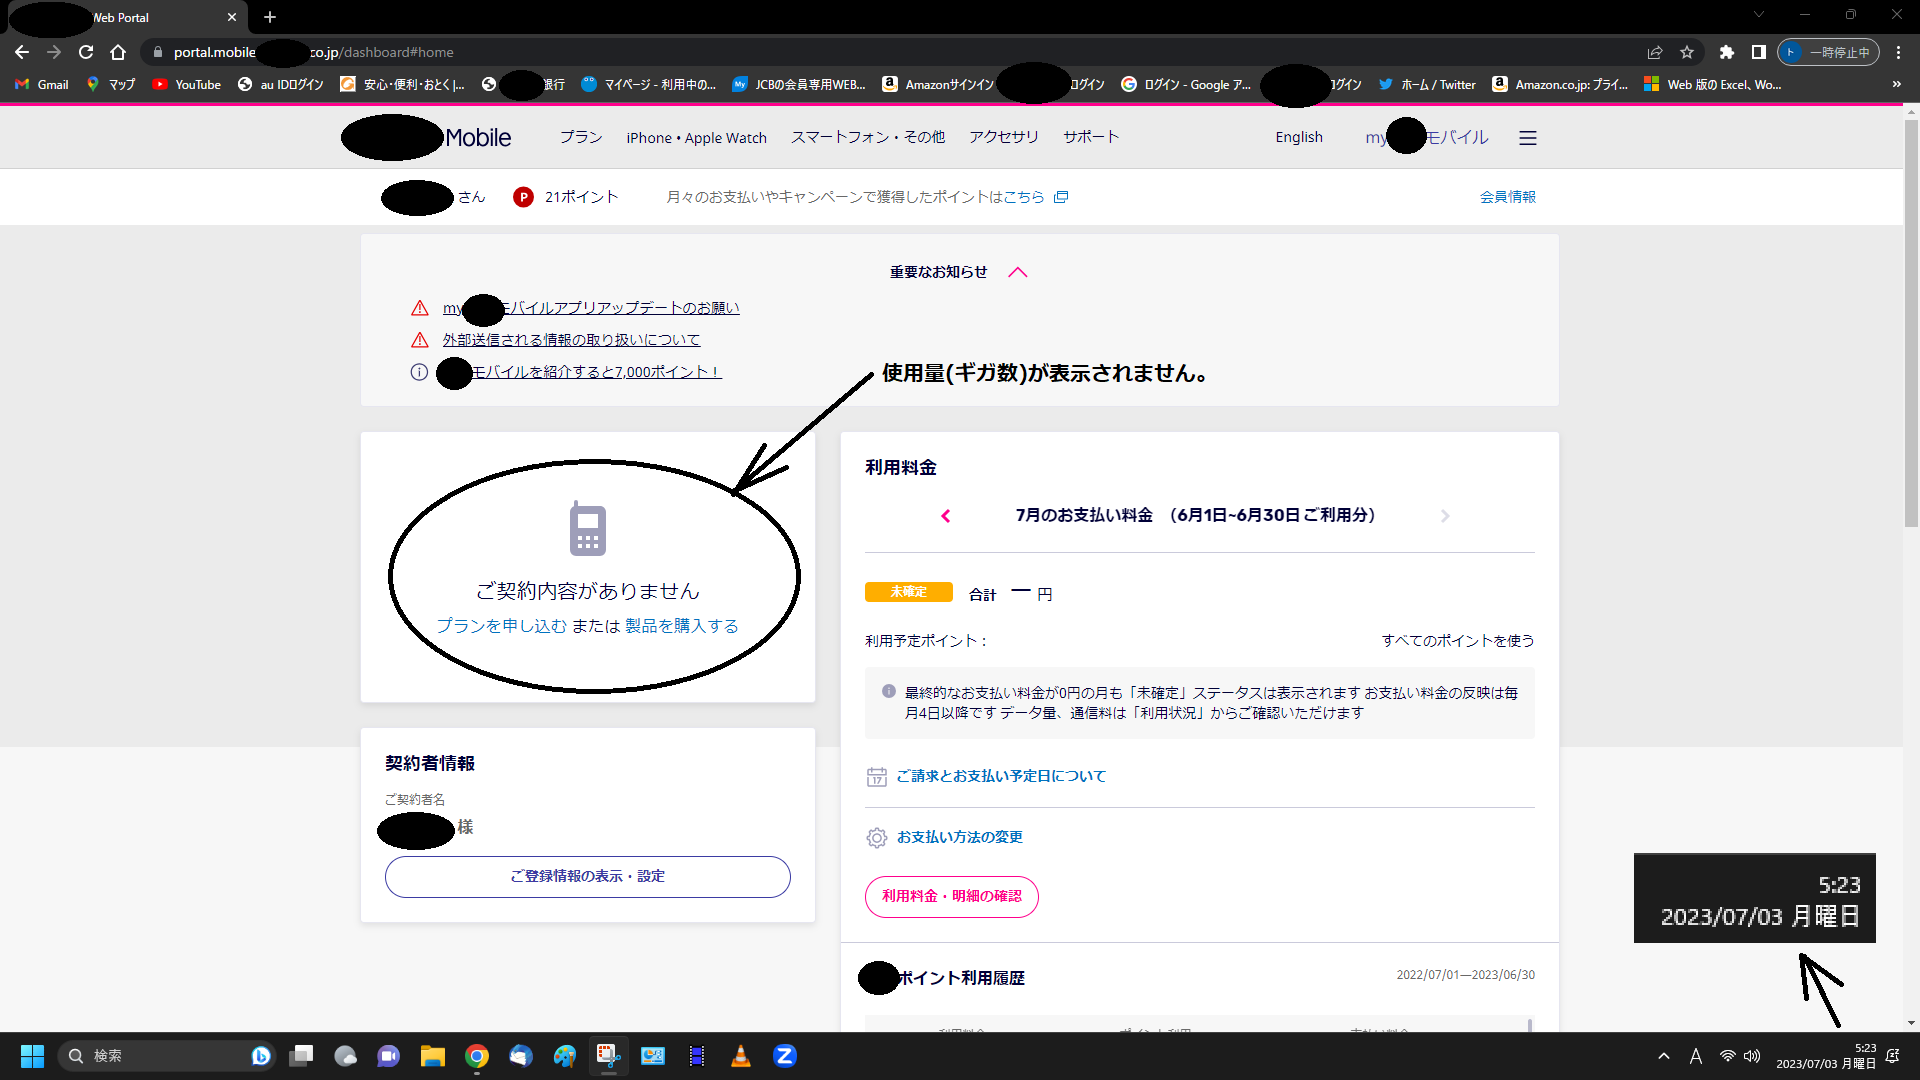Click 利用料金・明細の確認 button
Viewport: 1920px width, 1080px height.
(951, 896)
